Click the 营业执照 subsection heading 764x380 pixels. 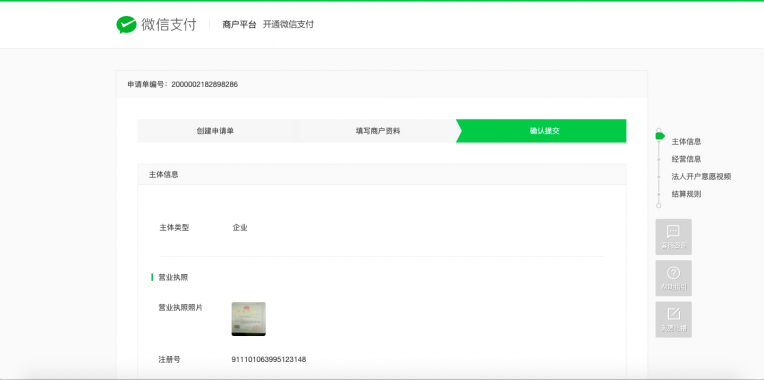click(x=173, y=278)
